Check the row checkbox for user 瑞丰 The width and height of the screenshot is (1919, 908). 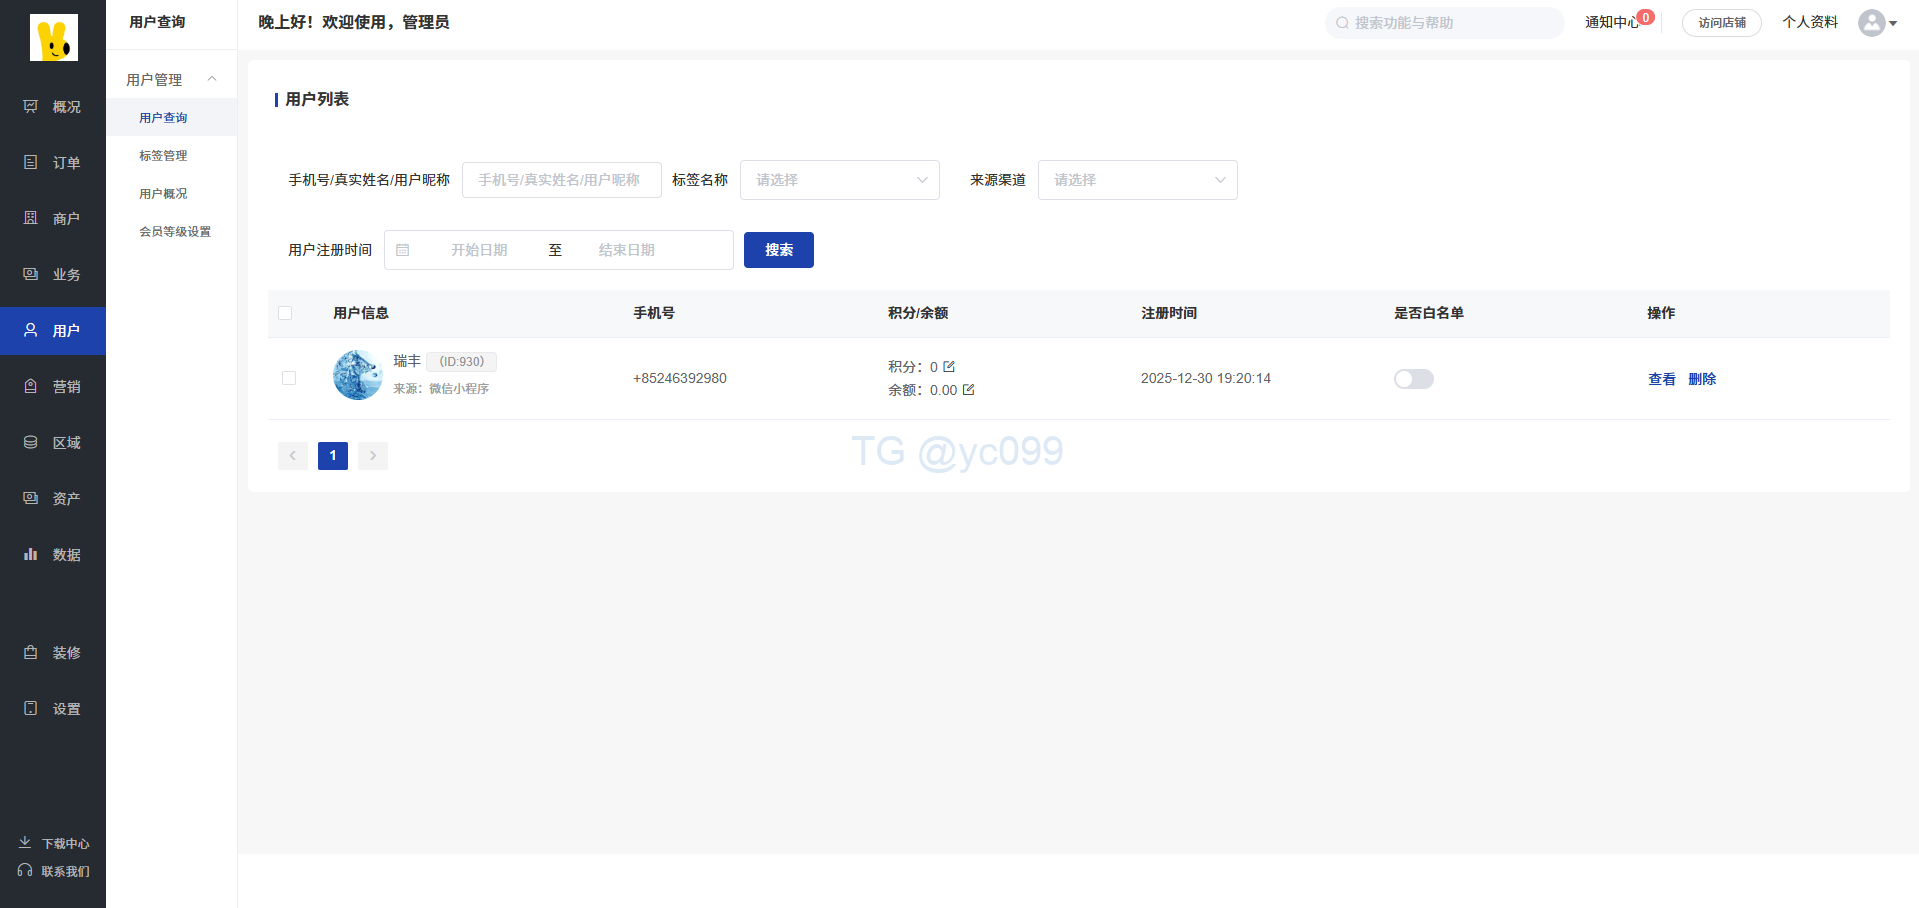point(289,378)
